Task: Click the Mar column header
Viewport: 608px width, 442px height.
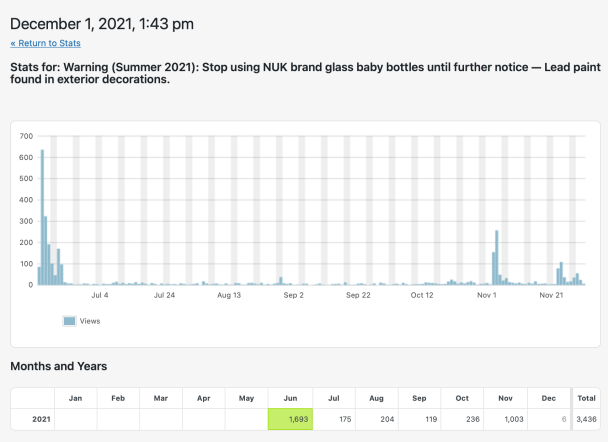Action: click(161, 398)
